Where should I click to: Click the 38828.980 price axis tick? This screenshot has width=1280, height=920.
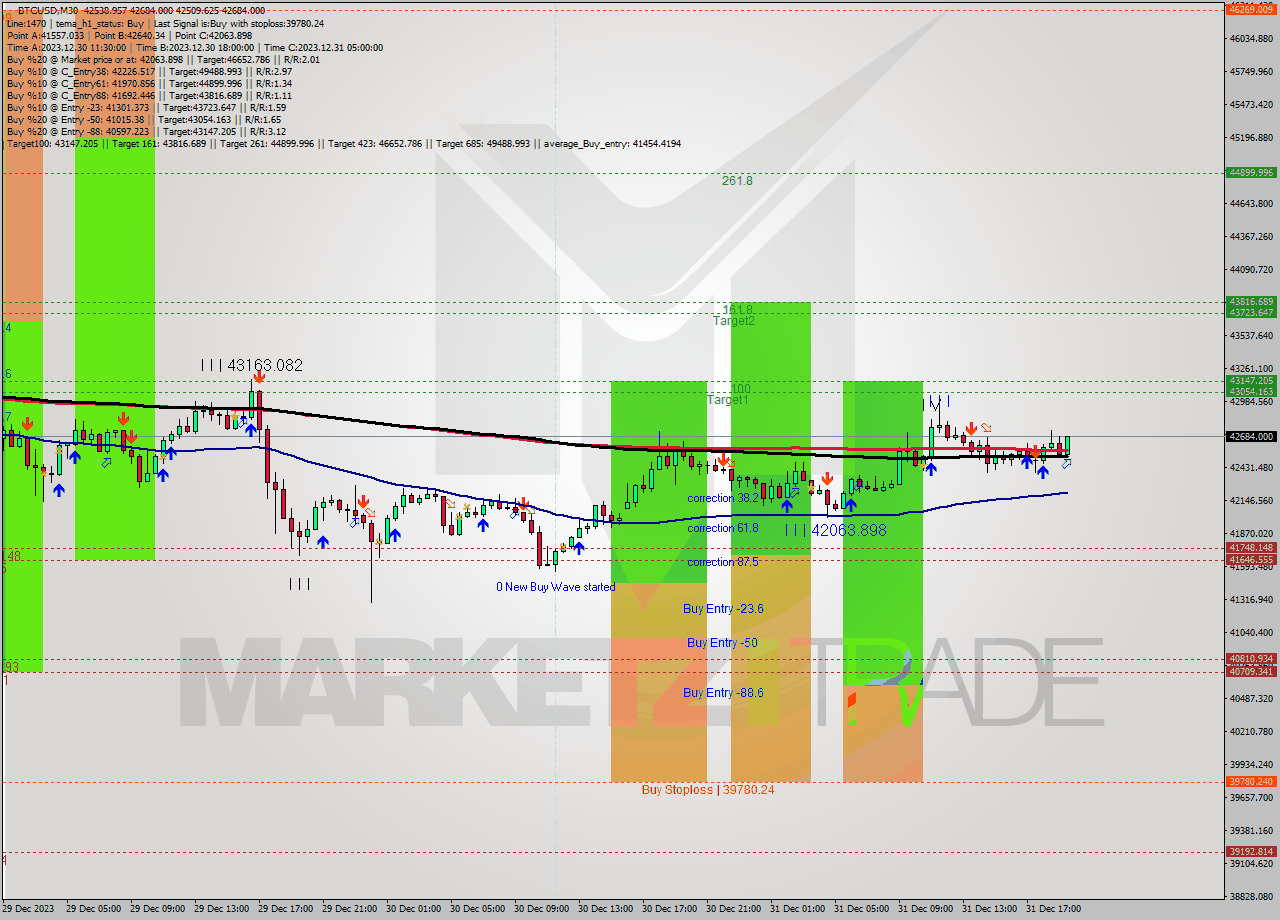pyautogui.click(x=1254, y=897)
